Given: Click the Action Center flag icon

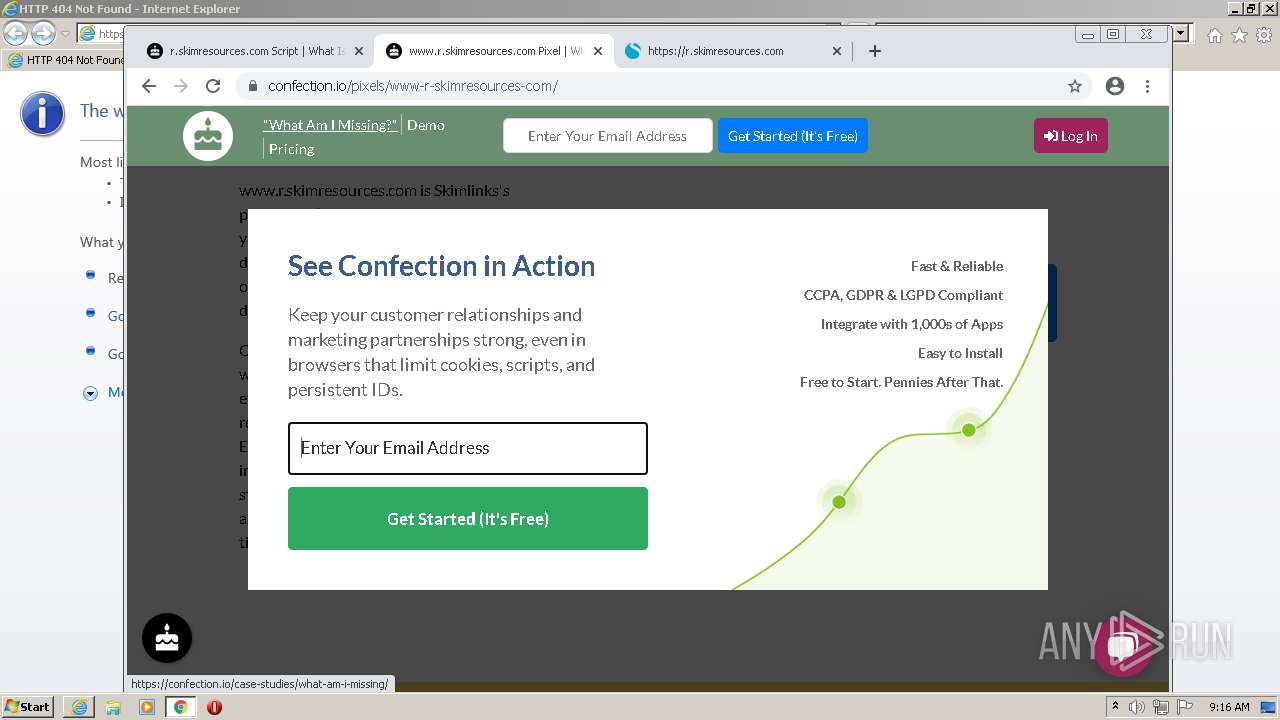Looking at the screenshot, I should (1185, 707).
